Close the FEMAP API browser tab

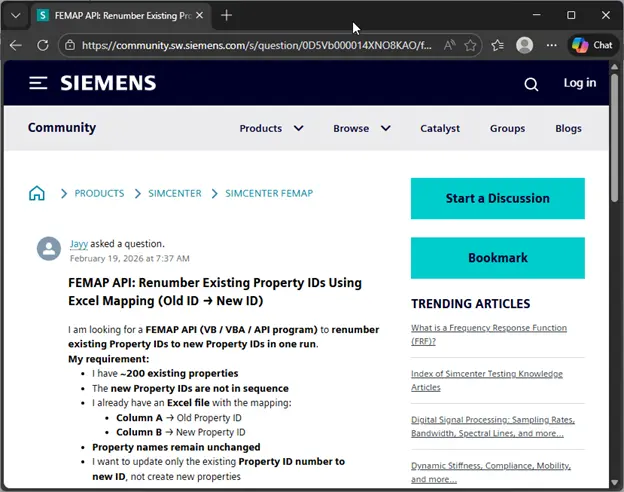point(200,16)
